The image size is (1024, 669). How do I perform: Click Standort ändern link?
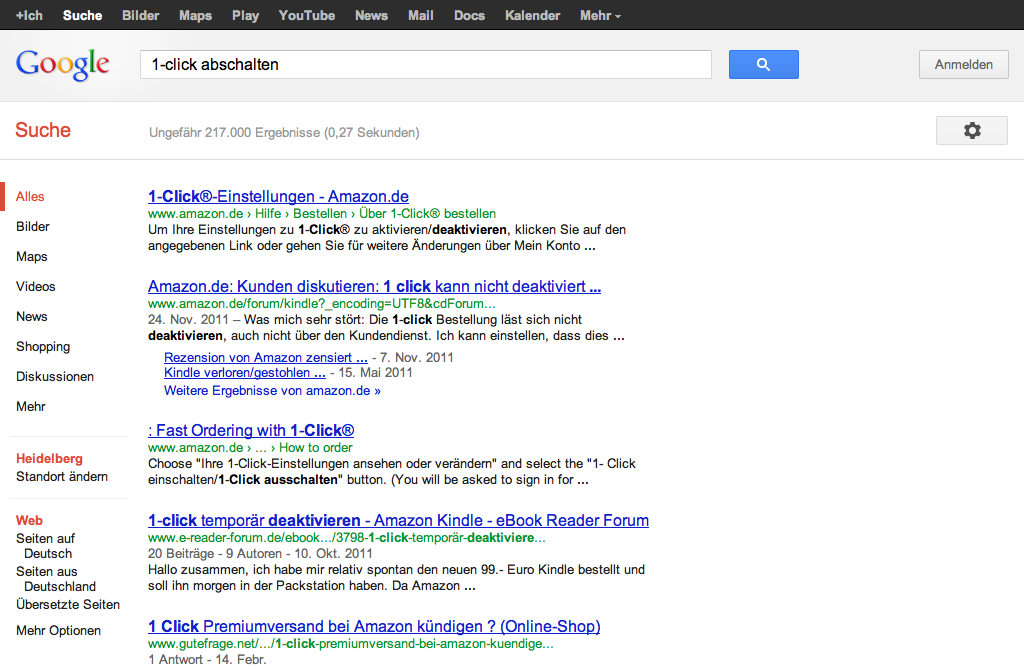(62, 476)
